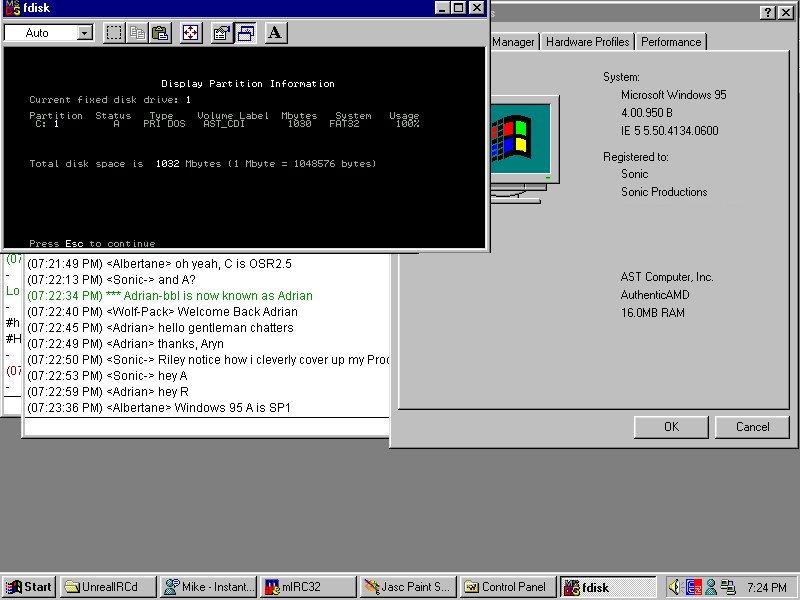Click the volume speaker tray icon
The height and width of the screenshot is (600, 800).
coord(674,587)
